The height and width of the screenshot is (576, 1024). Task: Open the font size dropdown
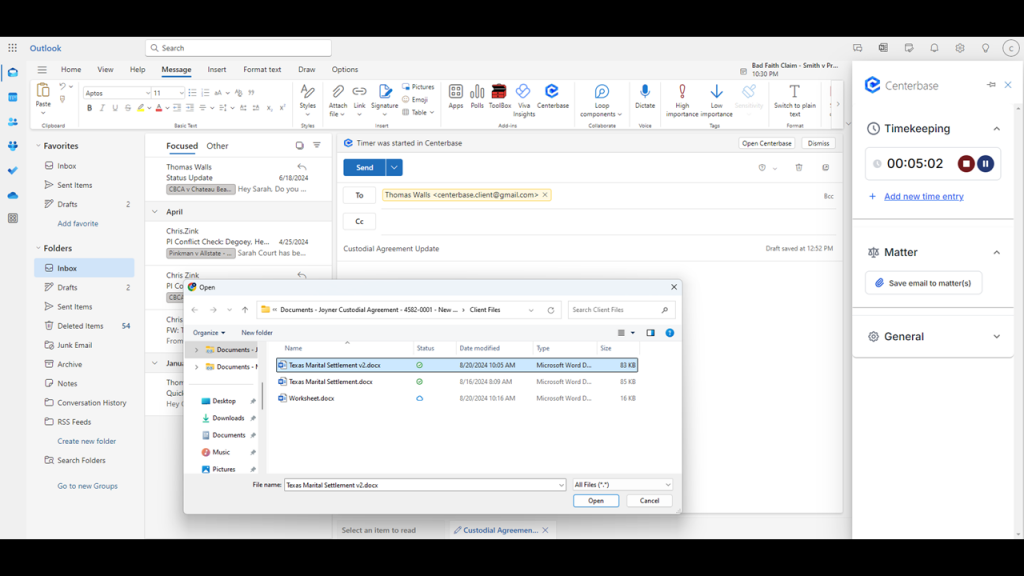pyautogui.click(x=181, y=93)
